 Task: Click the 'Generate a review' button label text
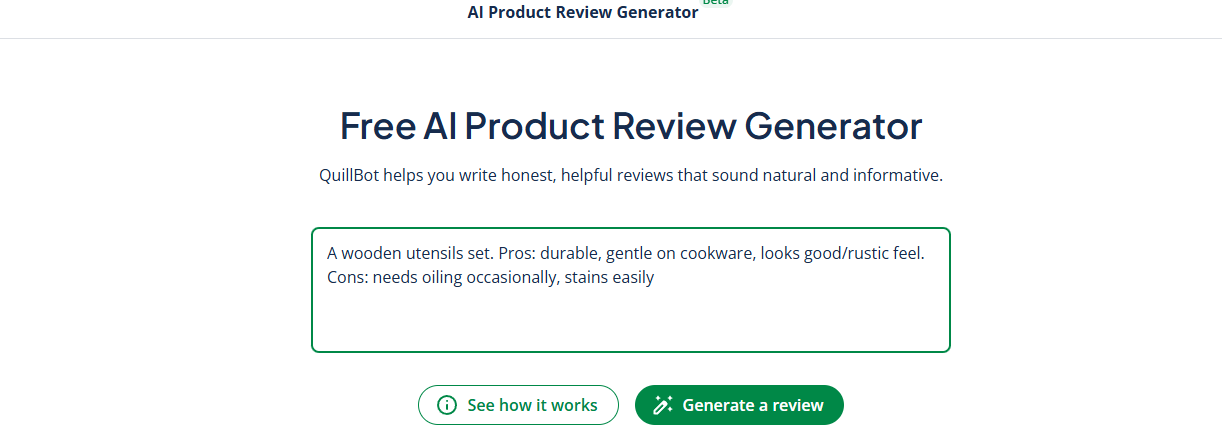(753, 405)
